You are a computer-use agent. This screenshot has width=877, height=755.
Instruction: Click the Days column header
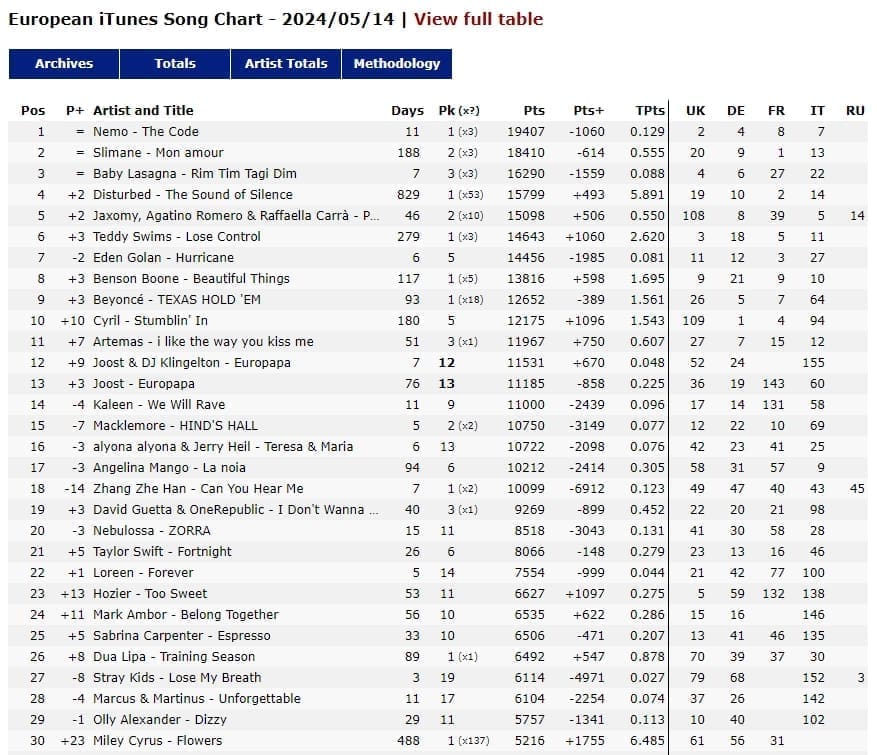[x=407, y=110]
